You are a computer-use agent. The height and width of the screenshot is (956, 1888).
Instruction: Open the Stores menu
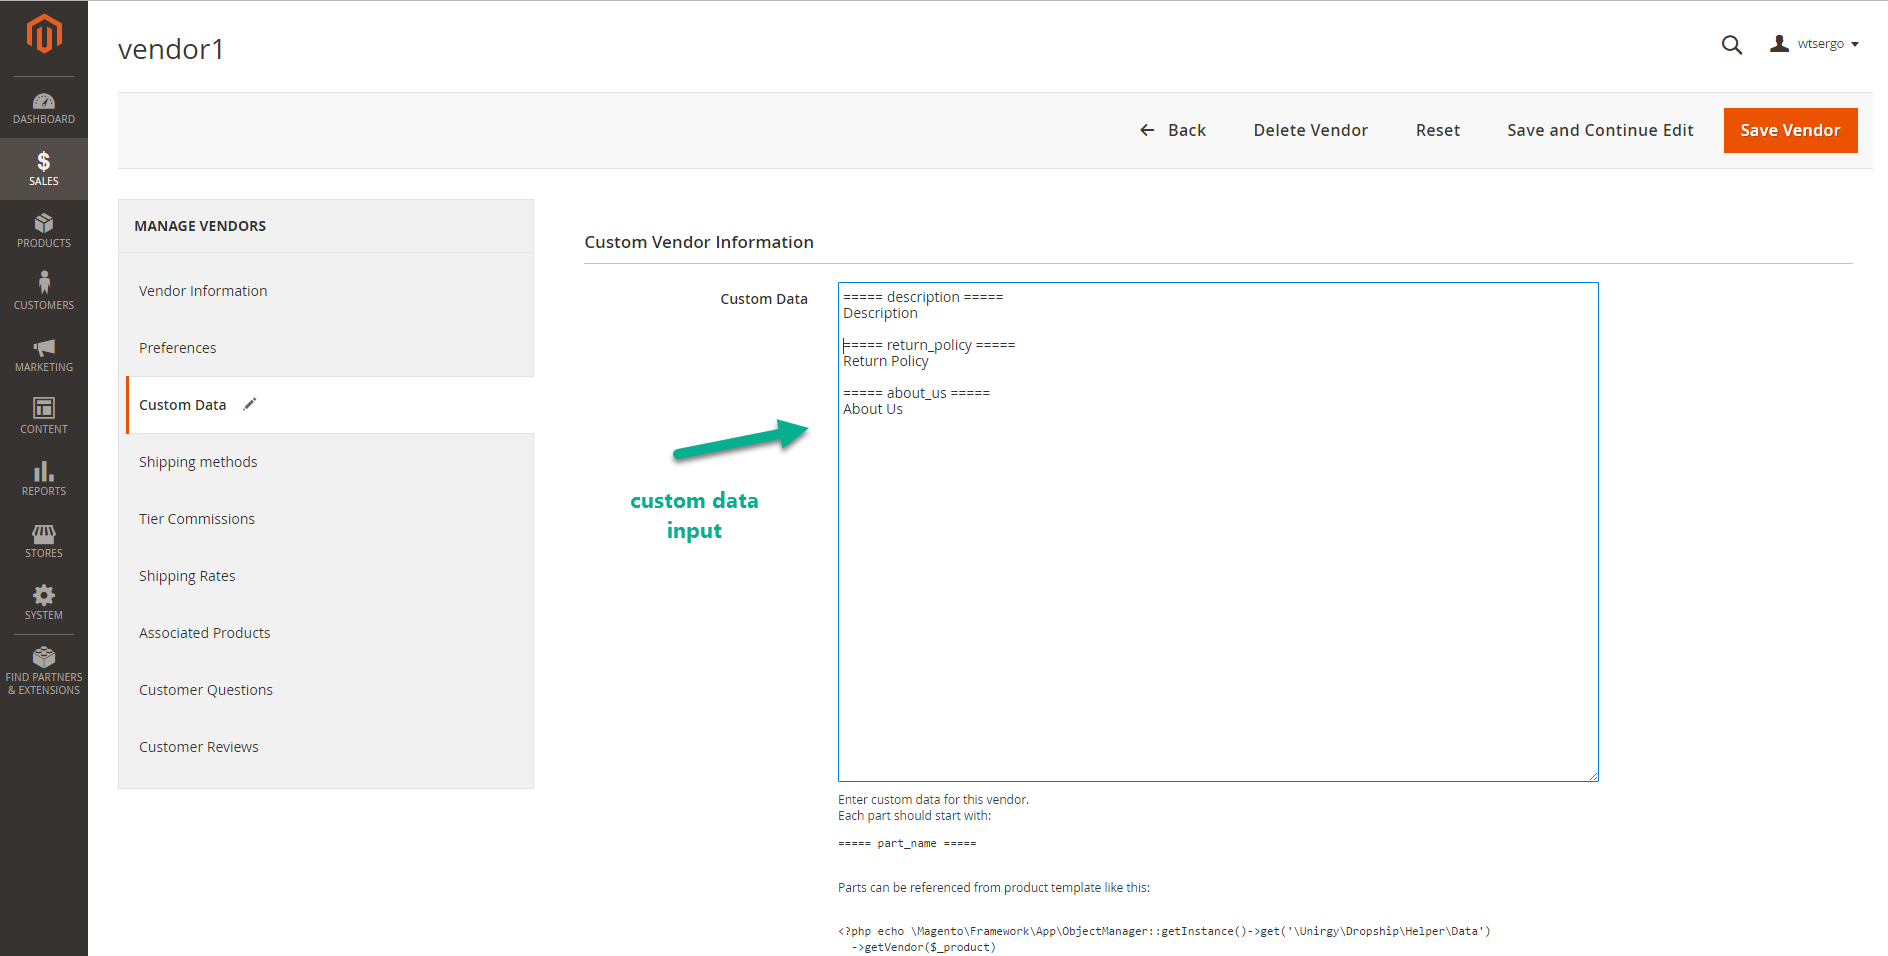44,541
